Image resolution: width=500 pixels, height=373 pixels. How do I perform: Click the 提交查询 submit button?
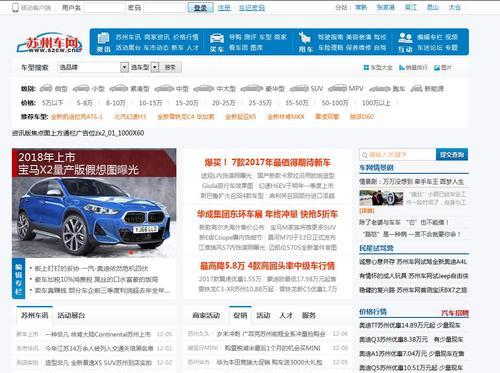tap(452, 155)
